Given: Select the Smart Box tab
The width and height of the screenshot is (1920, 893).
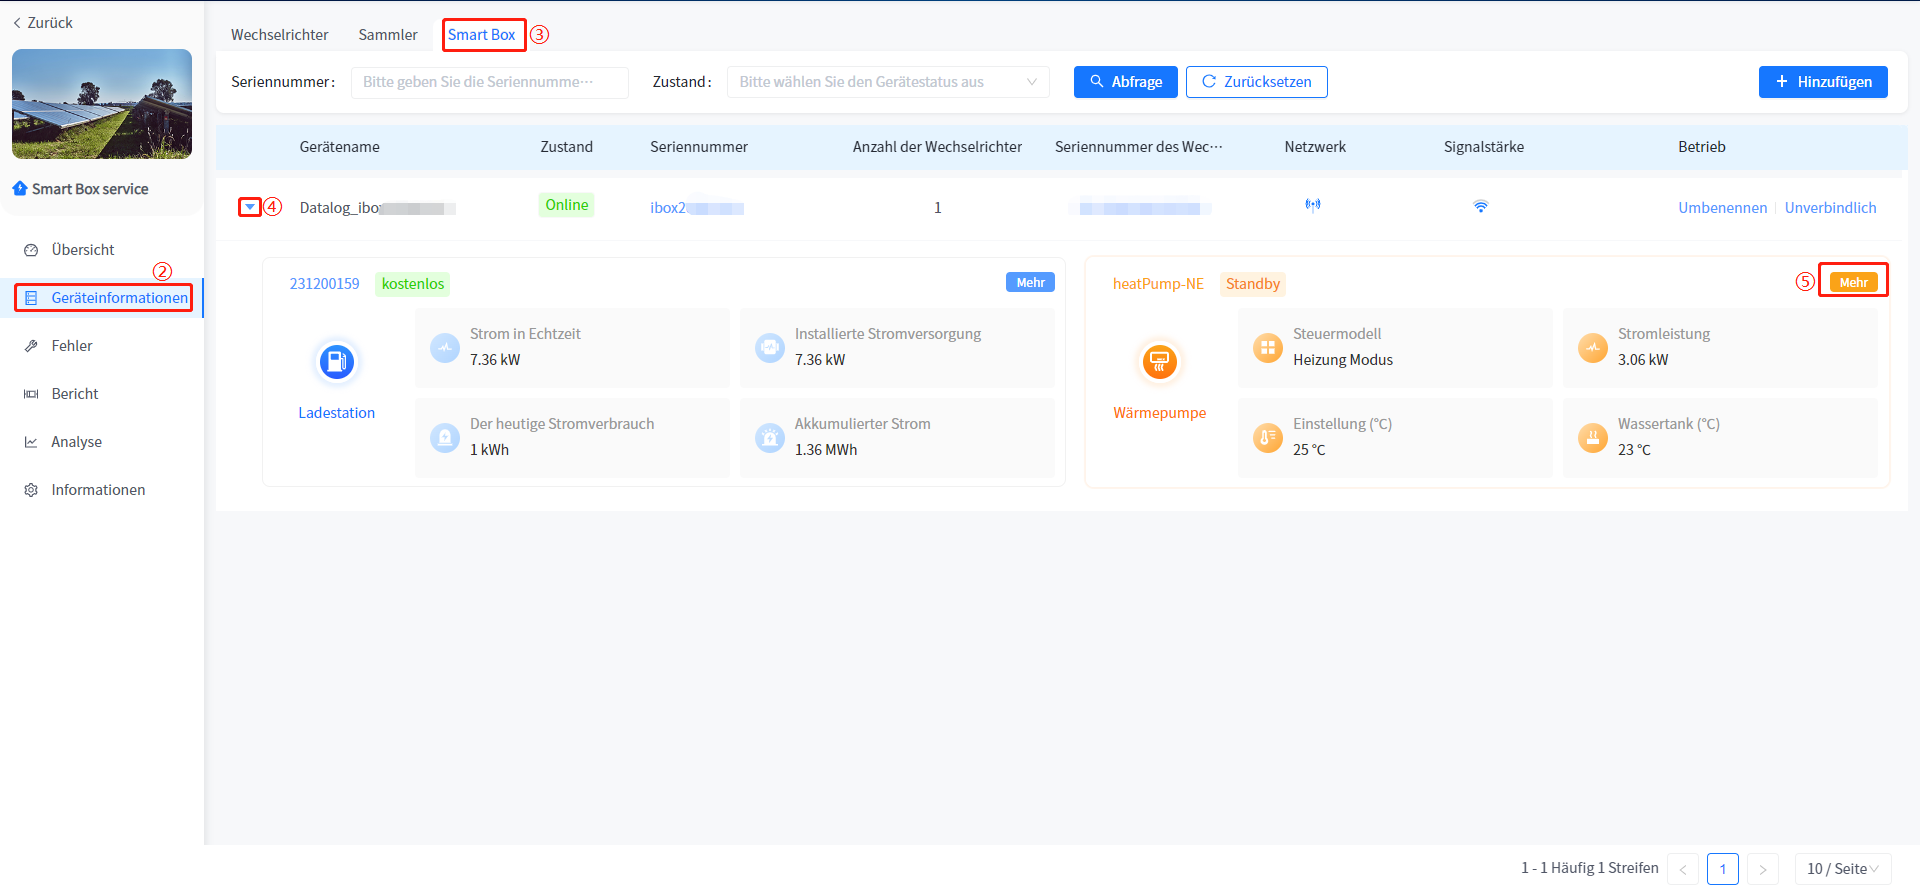Looking at the screenshot, I should (x=482, y=34).
